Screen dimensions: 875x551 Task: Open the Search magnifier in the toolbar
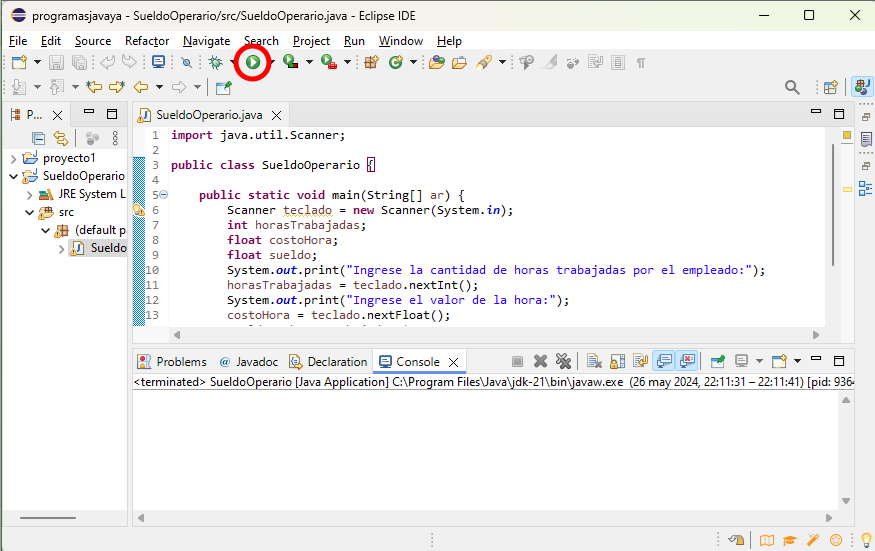click(792, 87)
